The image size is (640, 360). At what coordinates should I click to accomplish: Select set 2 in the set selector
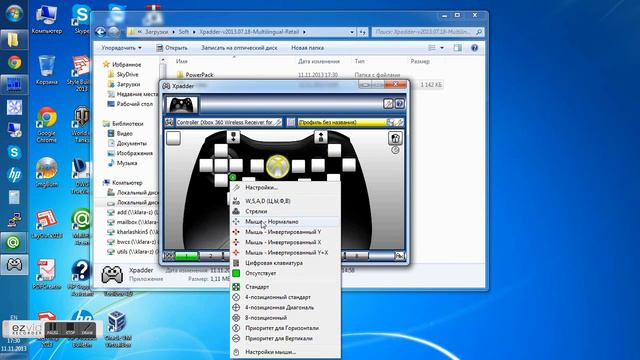tap(211, 256)
